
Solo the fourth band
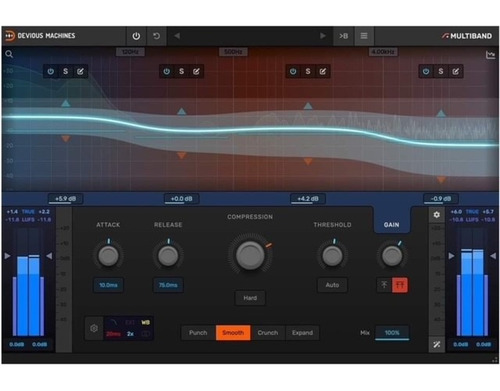(x=441, y=71)
